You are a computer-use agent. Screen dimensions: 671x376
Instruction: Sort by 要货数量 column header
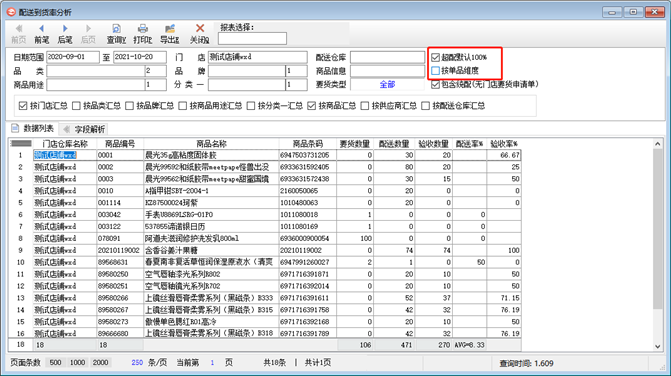(355, 144)
